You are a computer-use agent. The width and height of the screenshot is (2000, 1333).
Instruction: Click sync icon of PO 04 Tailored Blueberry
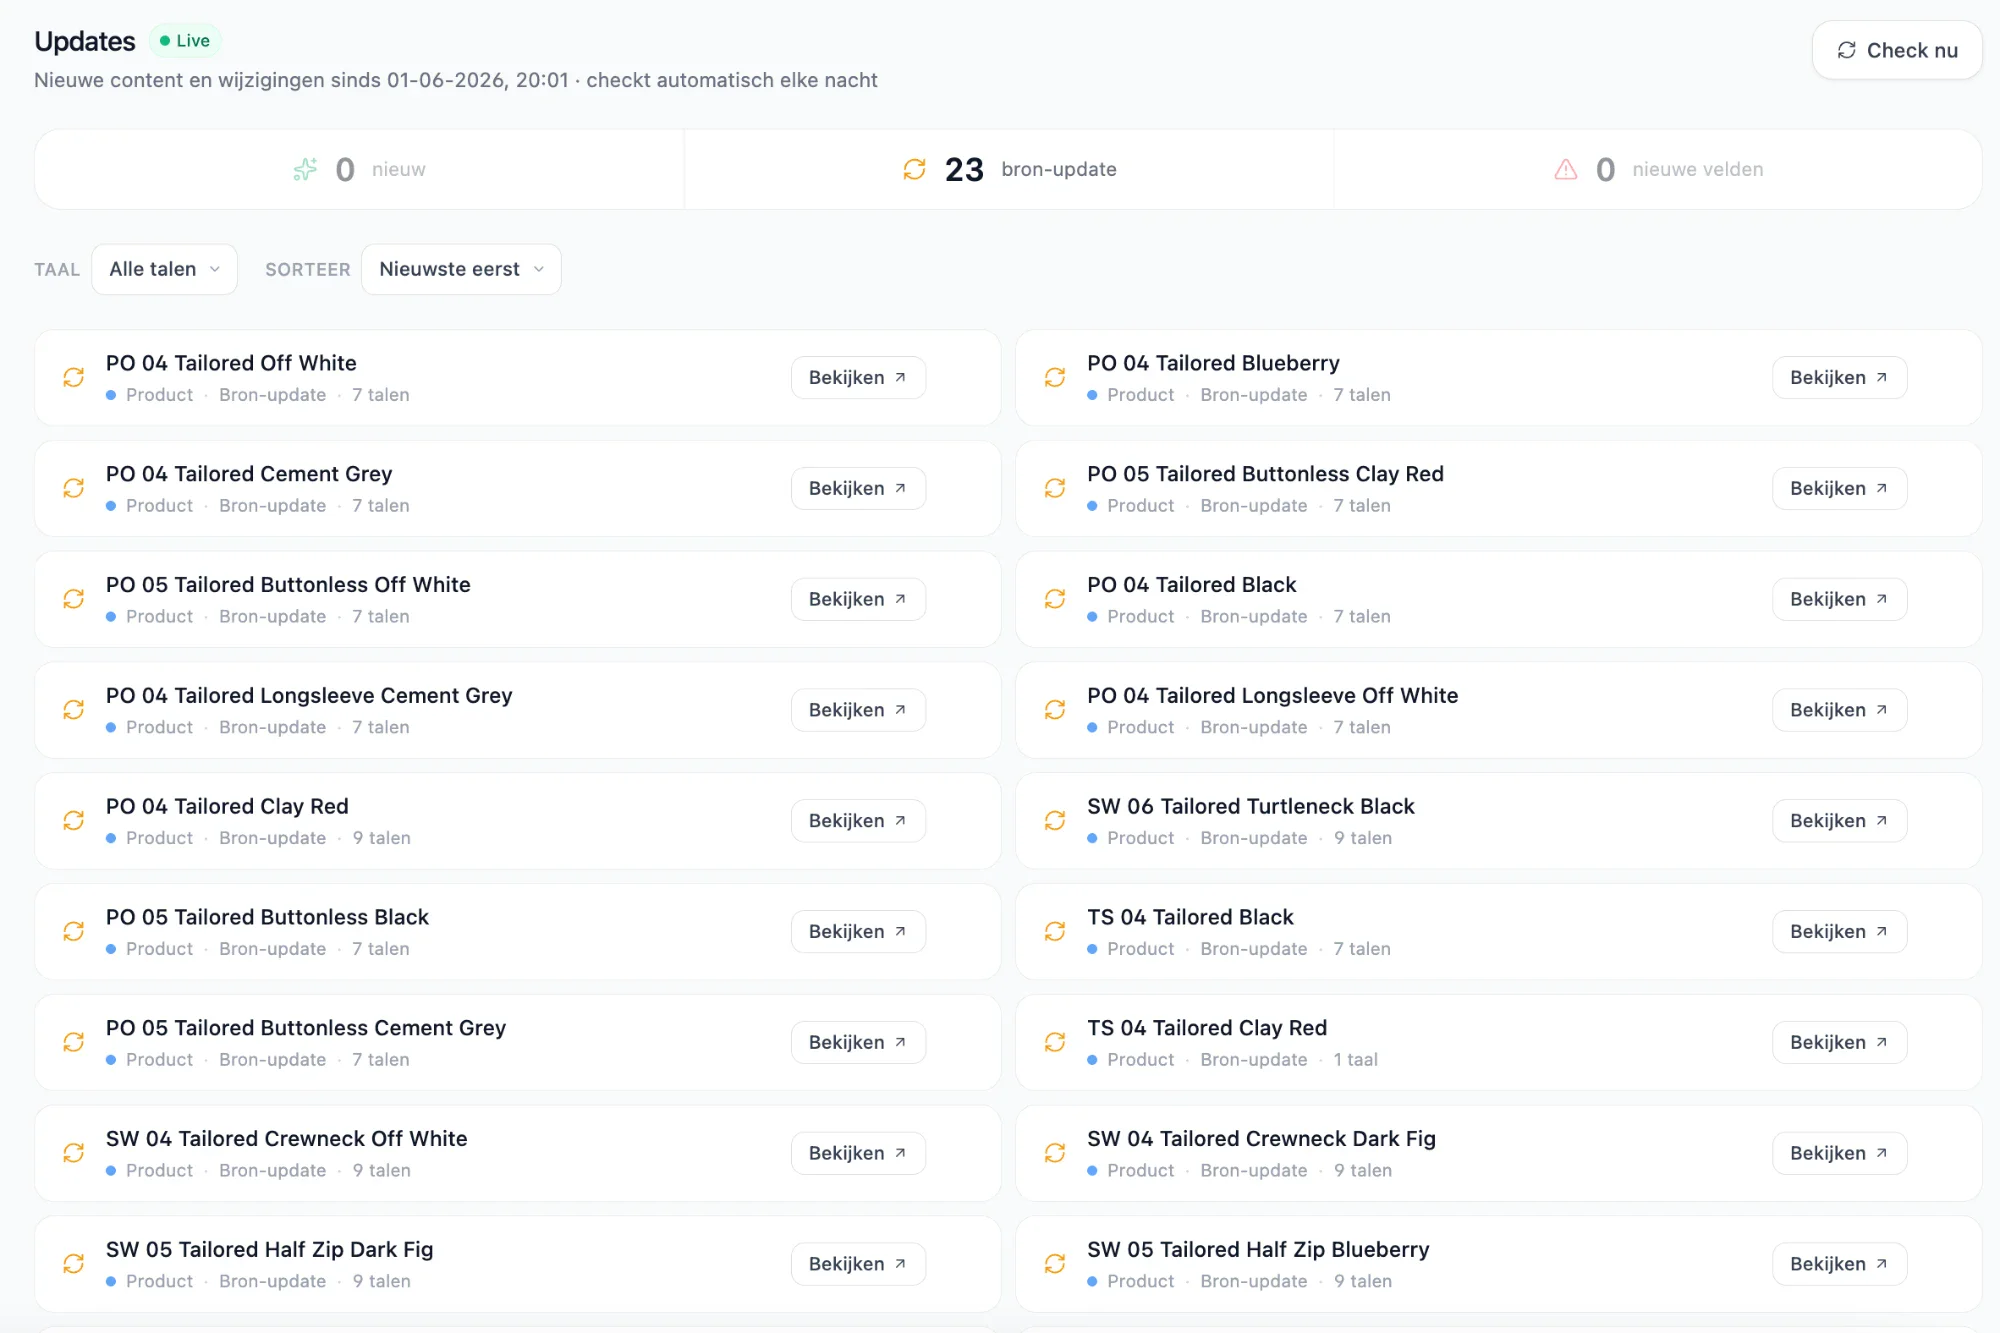(x=1055, y=377)
